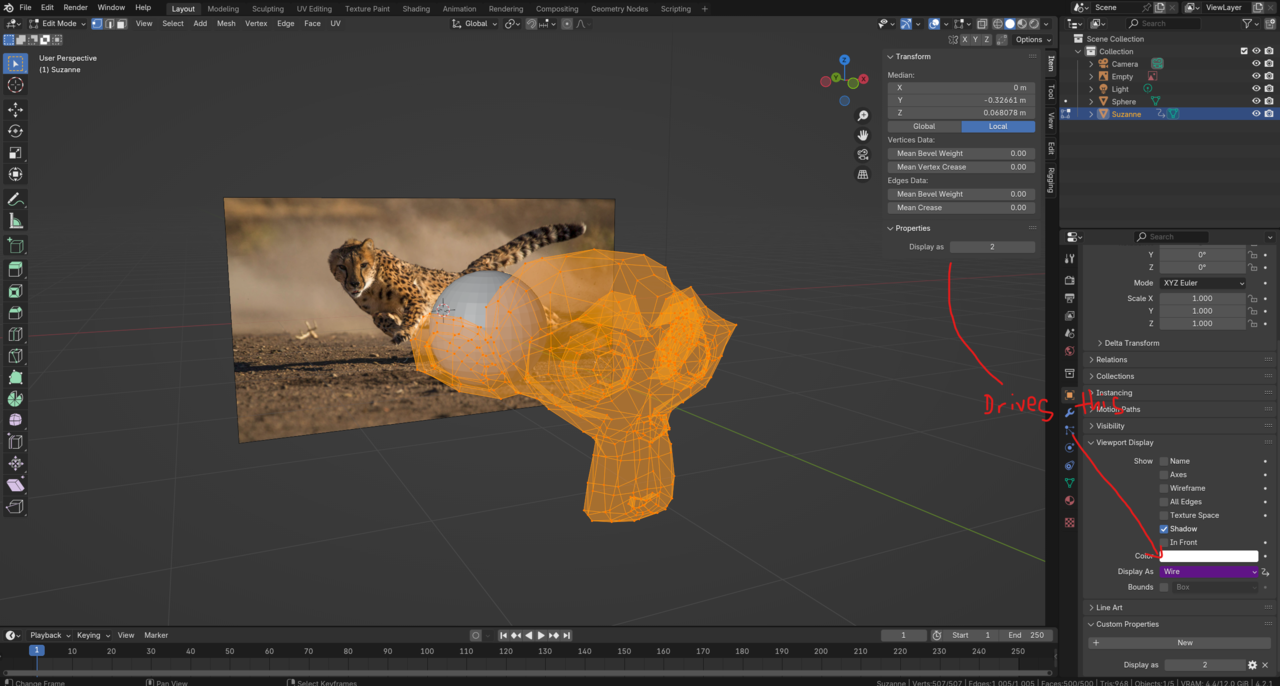1280x686 pixels.
Task: Open the Mesh menu
Action: [226, 24]
